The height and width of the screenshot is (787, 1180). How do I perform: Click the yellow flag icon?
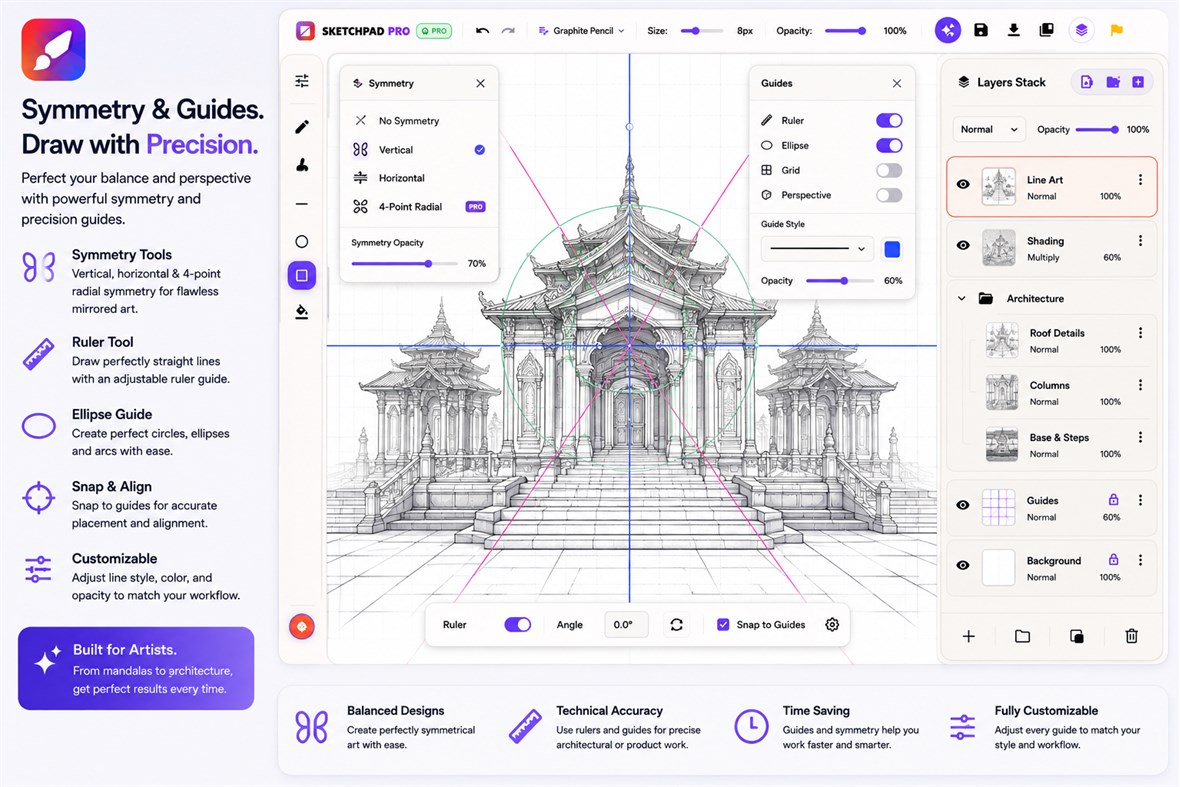coord(1117,30)
